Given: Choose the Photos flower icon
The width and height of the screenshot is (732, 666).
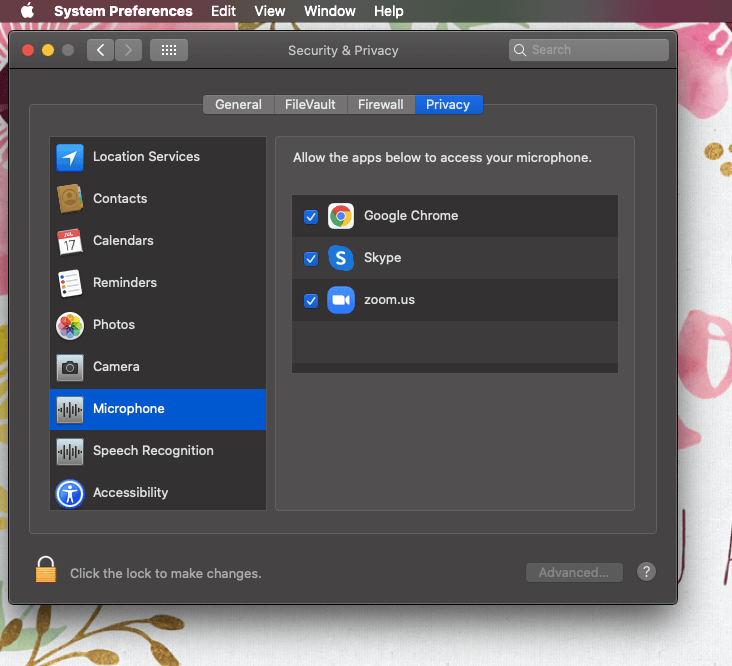Looking at the screenshot, I should 70,325.
